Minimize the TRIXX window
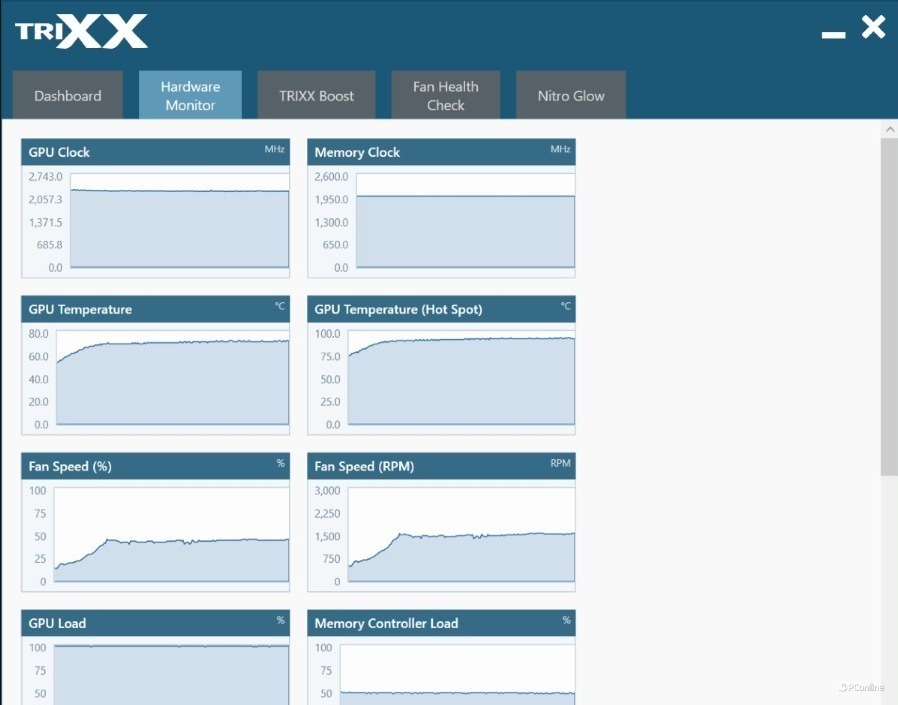The height and width of the screenshot is (705, 898). tap(833, 35)
